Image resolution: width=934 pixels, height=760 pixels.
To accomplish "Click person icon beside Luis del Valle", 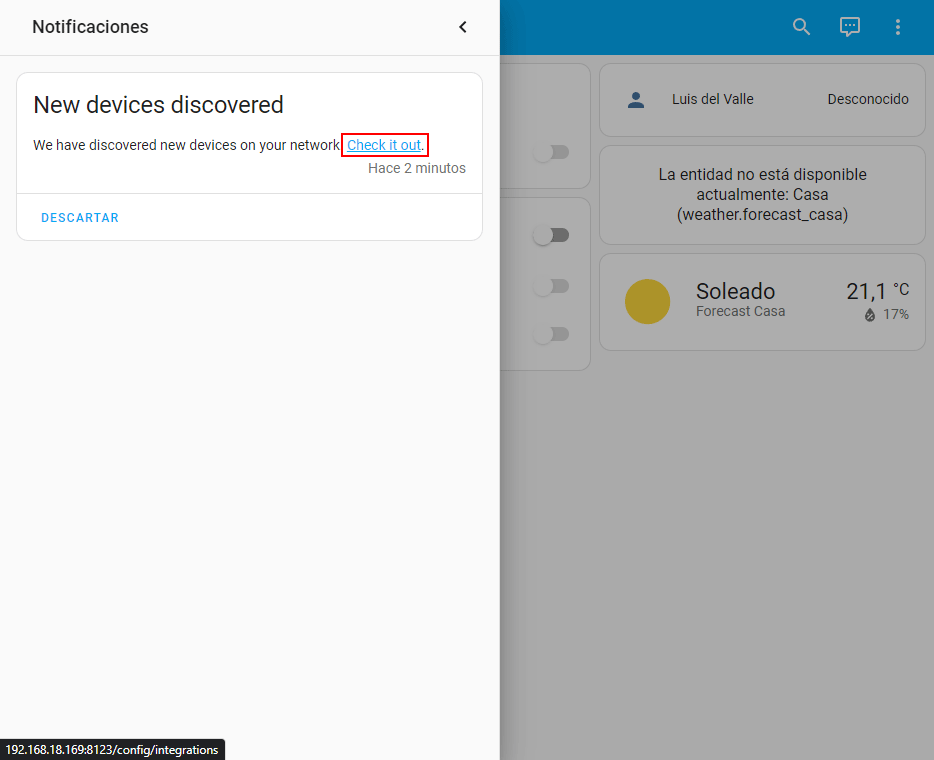I will (635, 100).
